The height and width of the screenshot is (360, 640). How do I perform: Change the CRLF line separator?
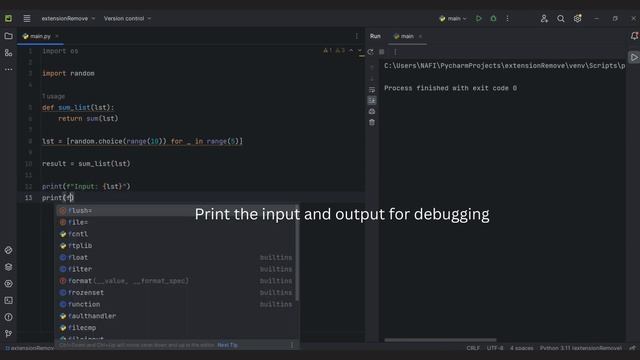click(x=473, y=348)
